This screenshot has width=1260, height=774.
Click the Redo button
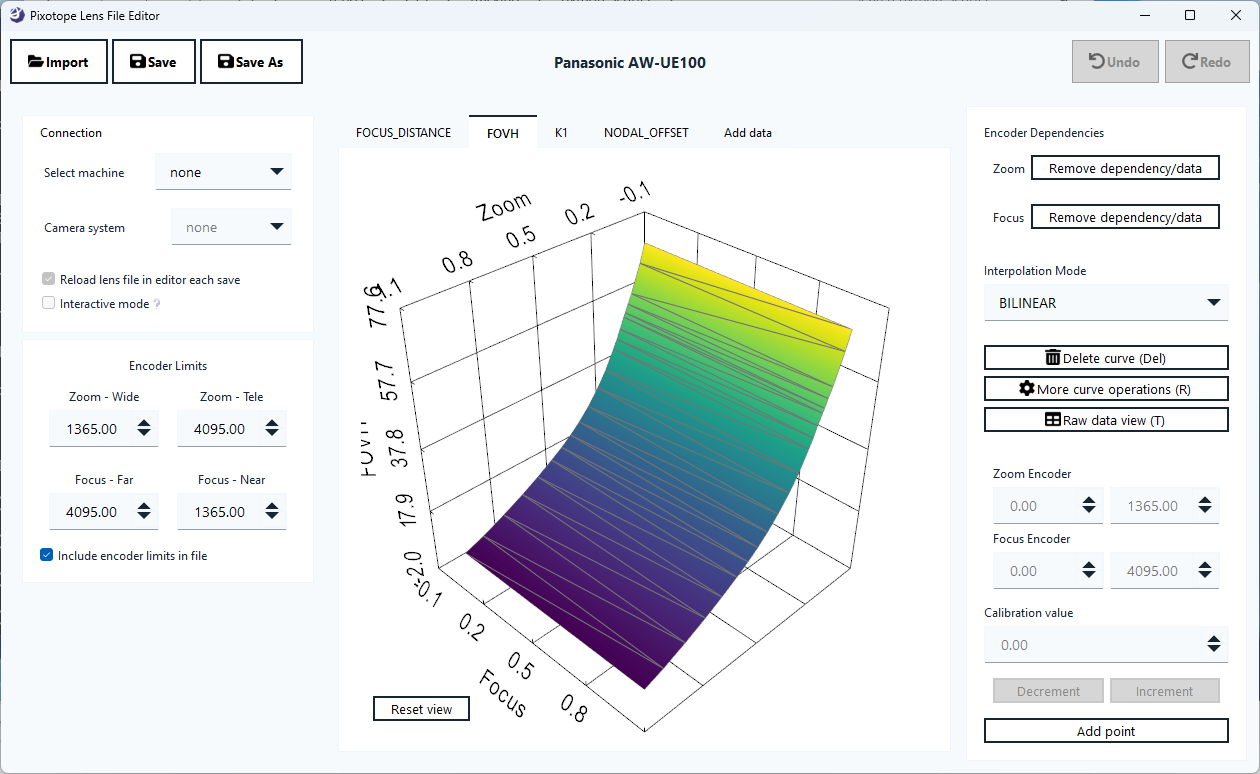click(1207, 62)
